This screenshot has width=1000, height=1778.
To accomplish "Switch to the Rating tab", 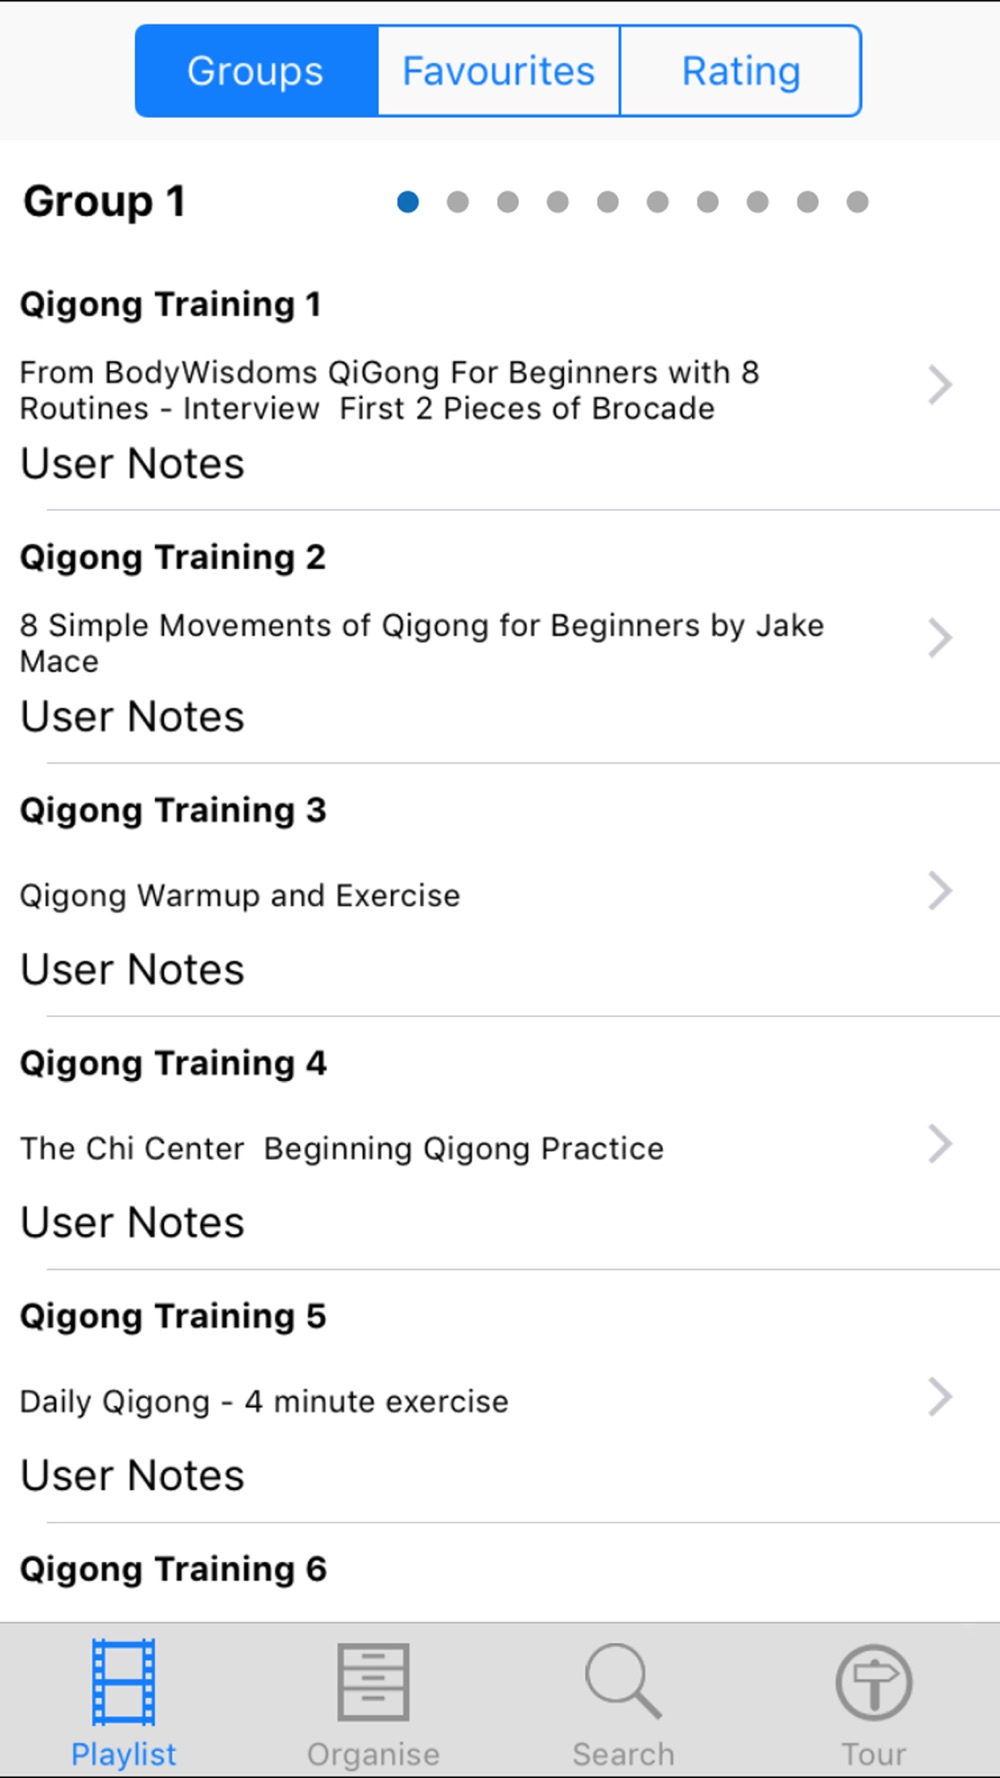I will (x=741, y=71).
